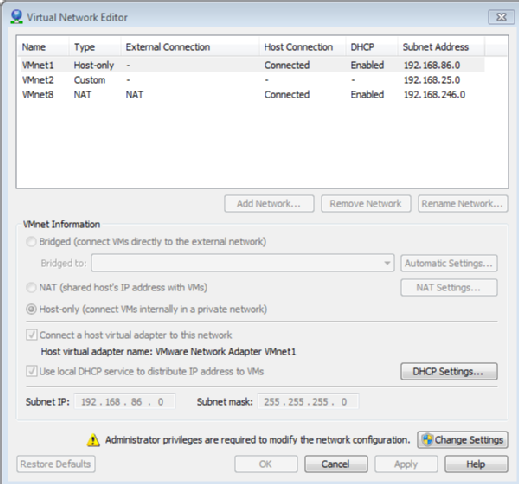Image resolution: width=519 pixels, height=484 pixels.
Task: Sort list by Name column header
Action: click(x=42, y=47)
